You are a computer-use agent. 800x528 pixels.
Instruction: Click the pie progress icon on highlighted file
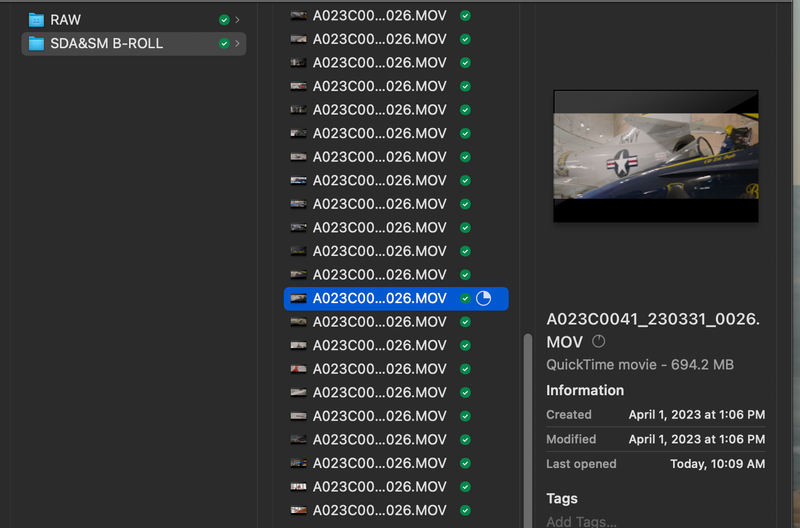click(x=484, y=298)
